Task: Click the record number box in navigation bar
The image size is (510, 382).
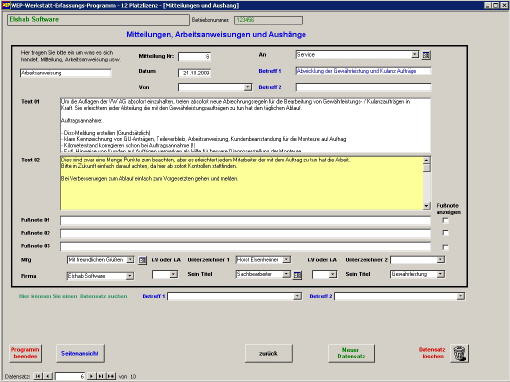Action: tap(70, 376)
